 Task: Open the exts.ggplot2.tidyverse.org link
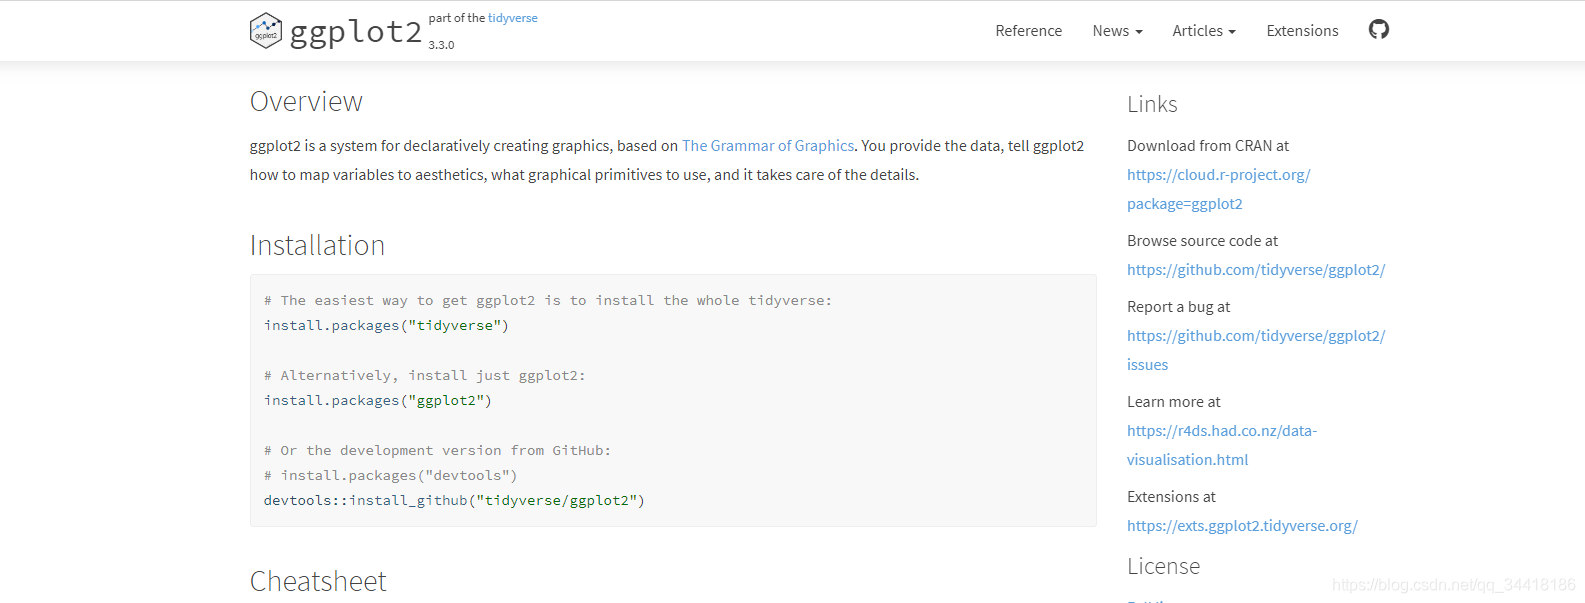pos(1242,526)
